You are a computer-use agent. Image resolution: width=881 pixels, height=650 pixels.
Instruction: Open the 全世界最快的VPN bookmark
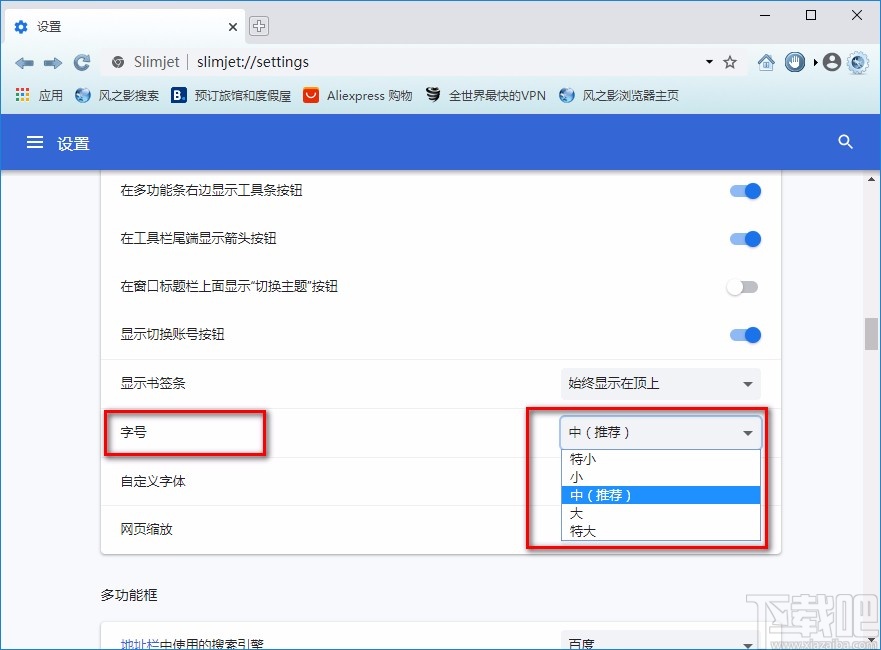(485, 95)
